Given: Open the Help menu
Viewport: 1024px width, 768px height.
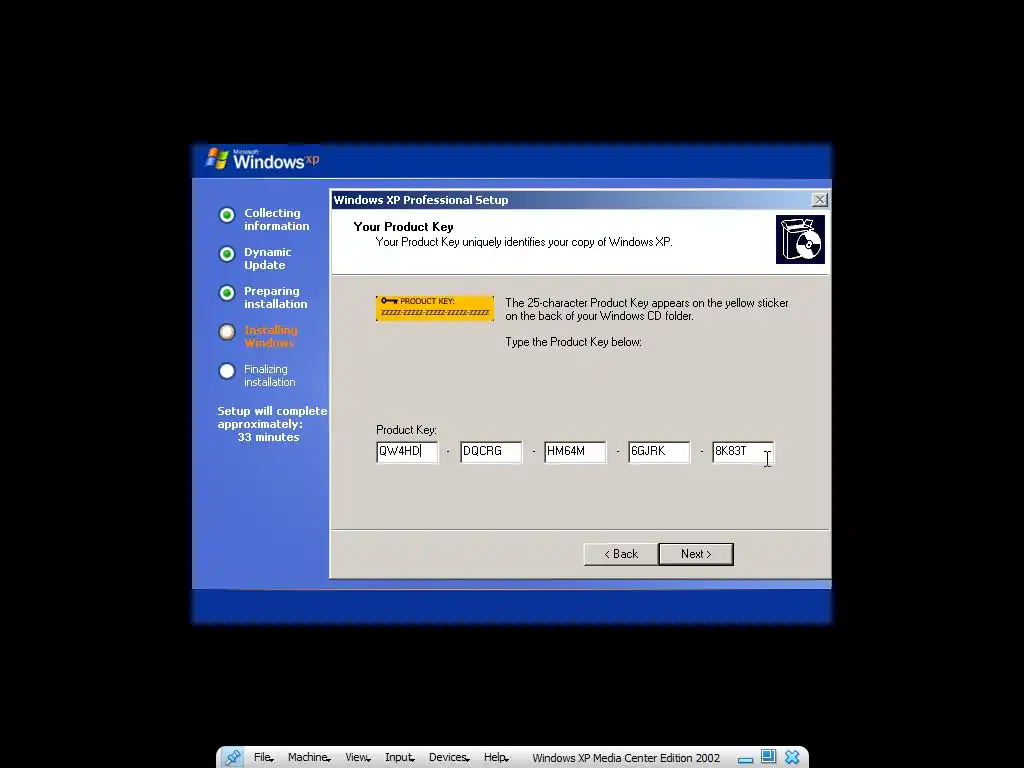Looking at the screenshot, I should point(496,757).
